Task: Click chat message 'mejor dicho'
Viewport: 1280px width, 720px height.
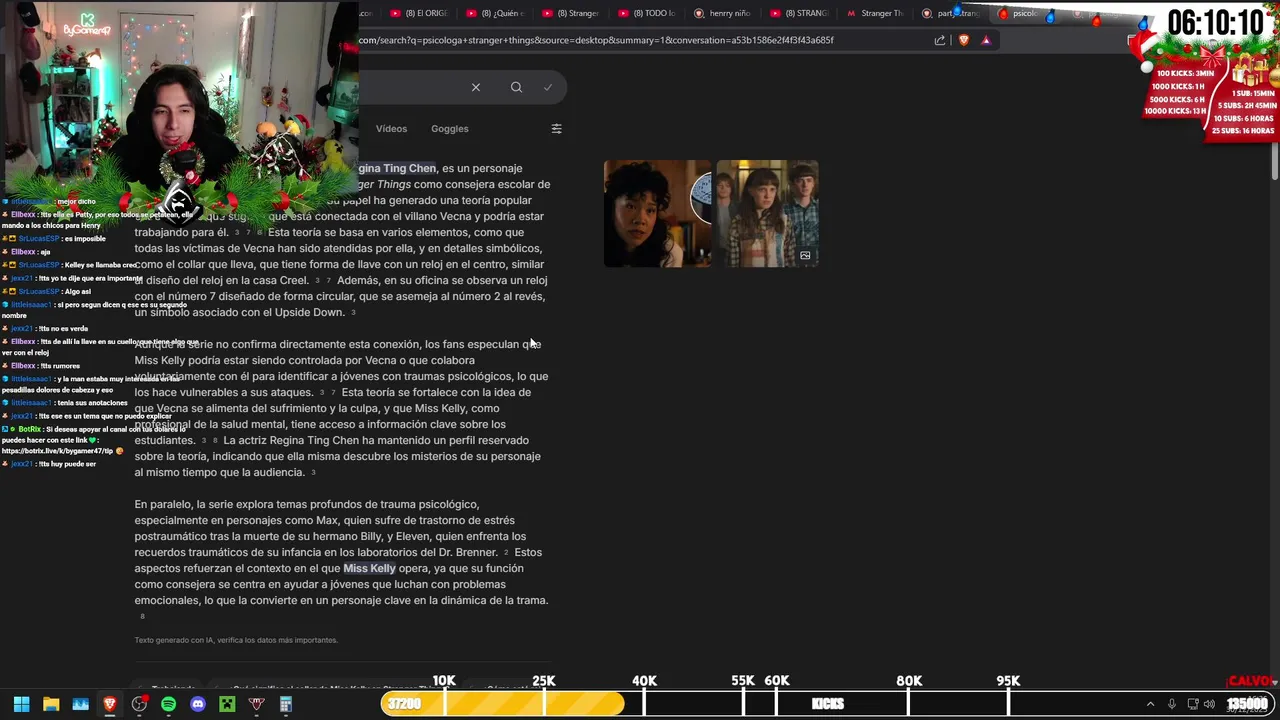Action: (x=76, y=201)
